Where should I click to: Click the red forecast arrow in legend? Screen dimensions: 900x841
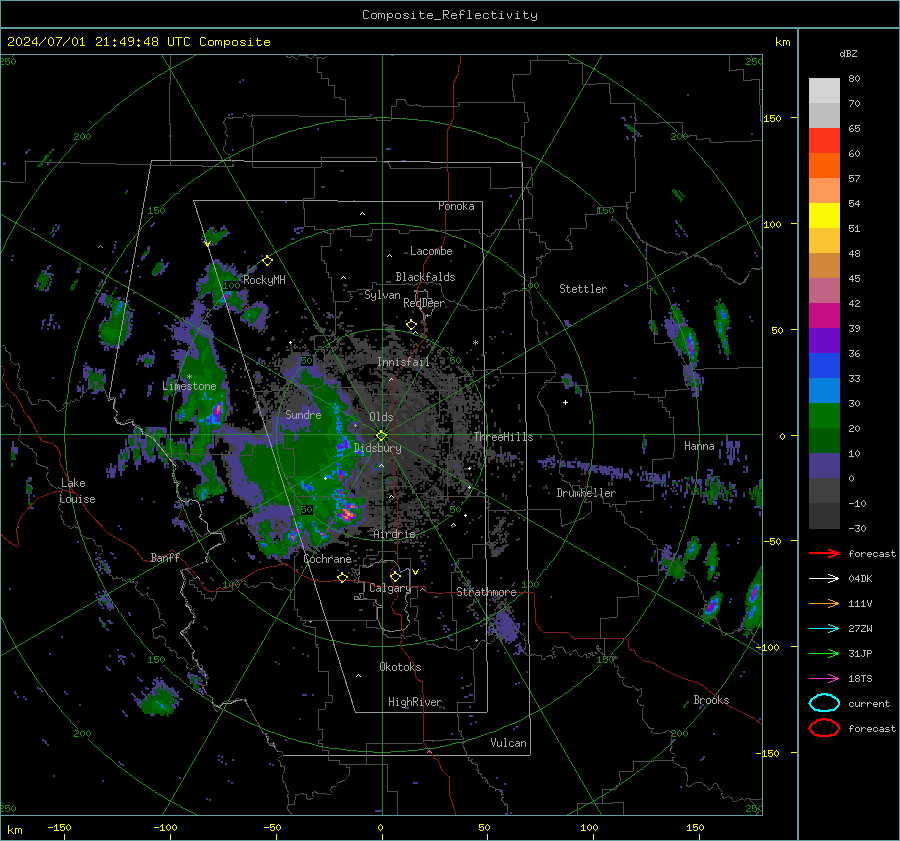(824, 553)
